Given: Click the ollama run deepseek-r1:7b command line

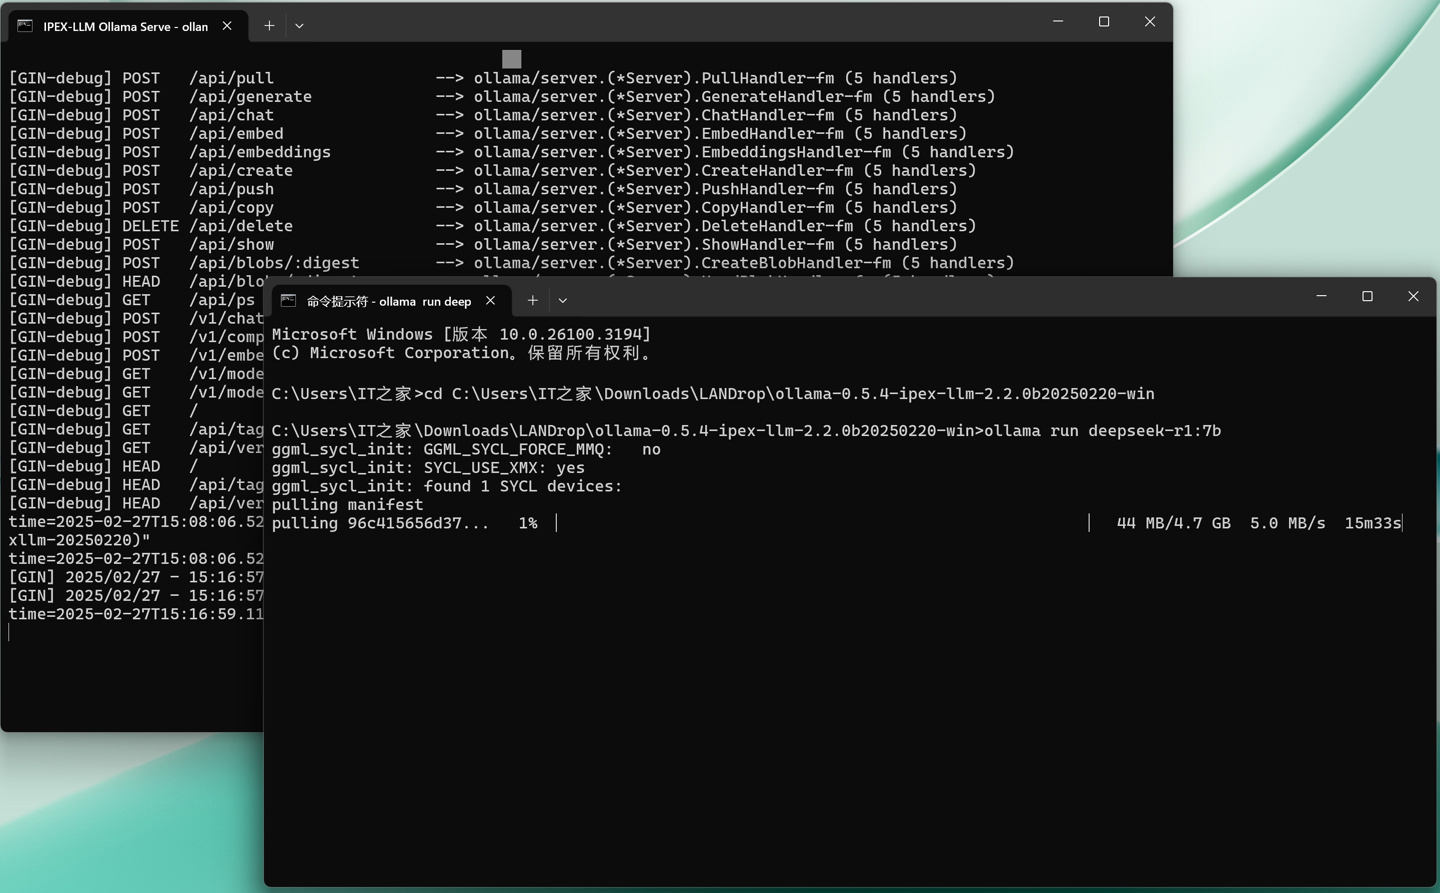Looking at the screenshot, I should 1102,431.
